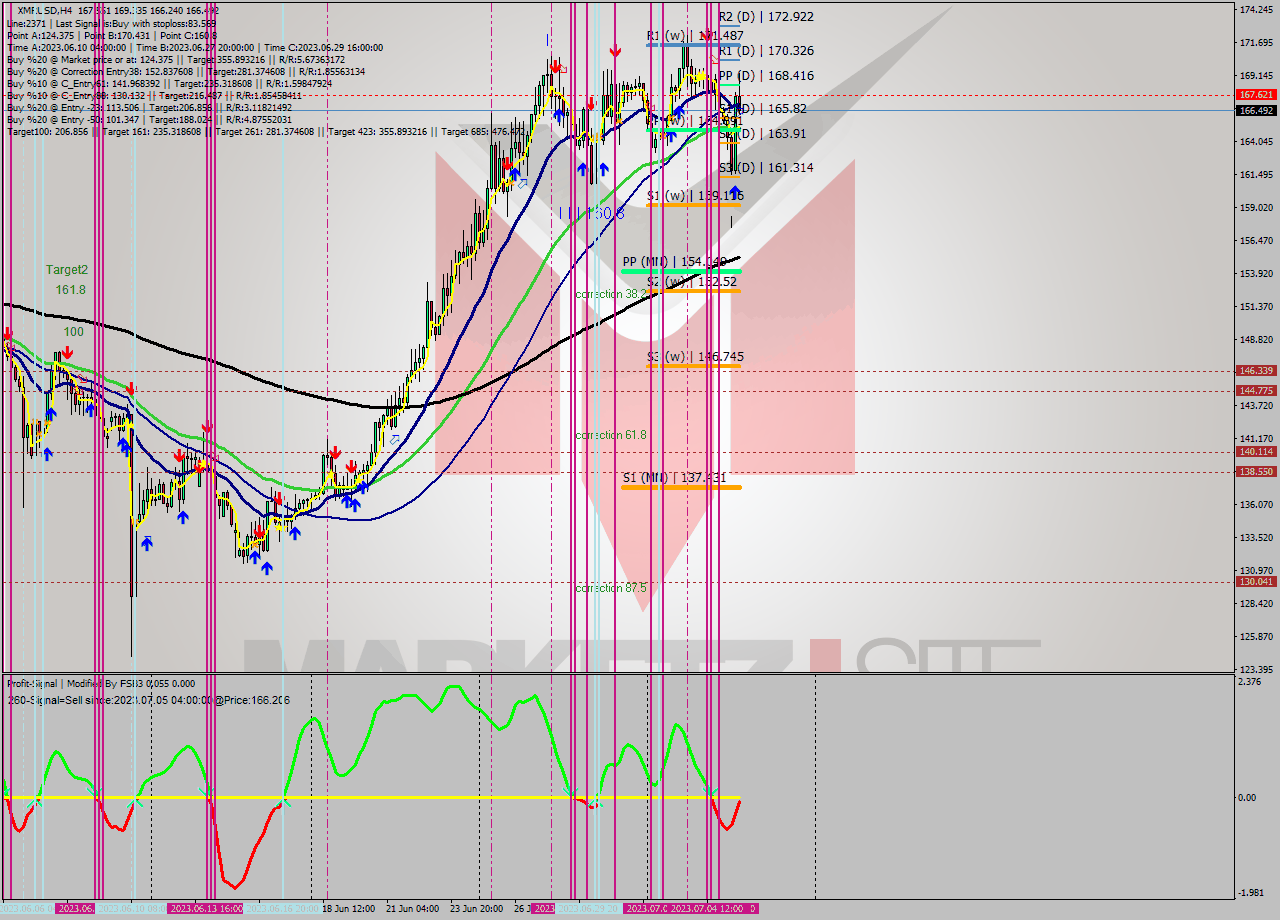Click the 260-Signal Sell indicator text

[x=148, y=700]
